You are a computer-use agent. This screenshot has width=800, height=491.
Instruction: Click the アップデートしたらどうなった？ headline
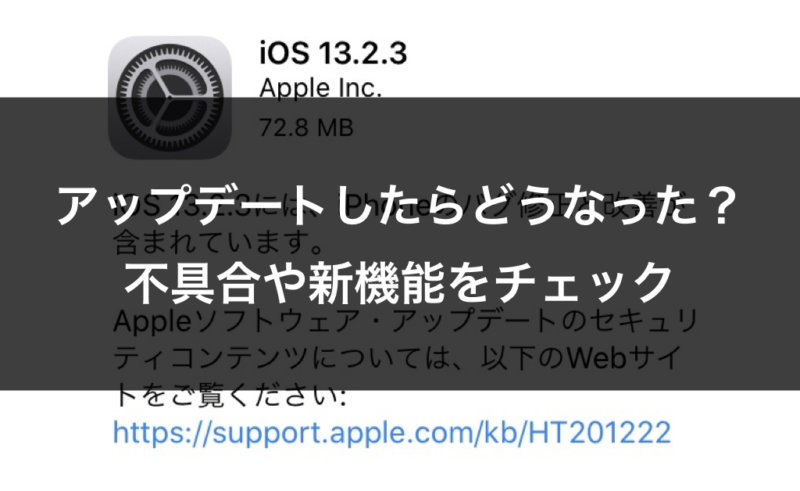coord(396,206)
